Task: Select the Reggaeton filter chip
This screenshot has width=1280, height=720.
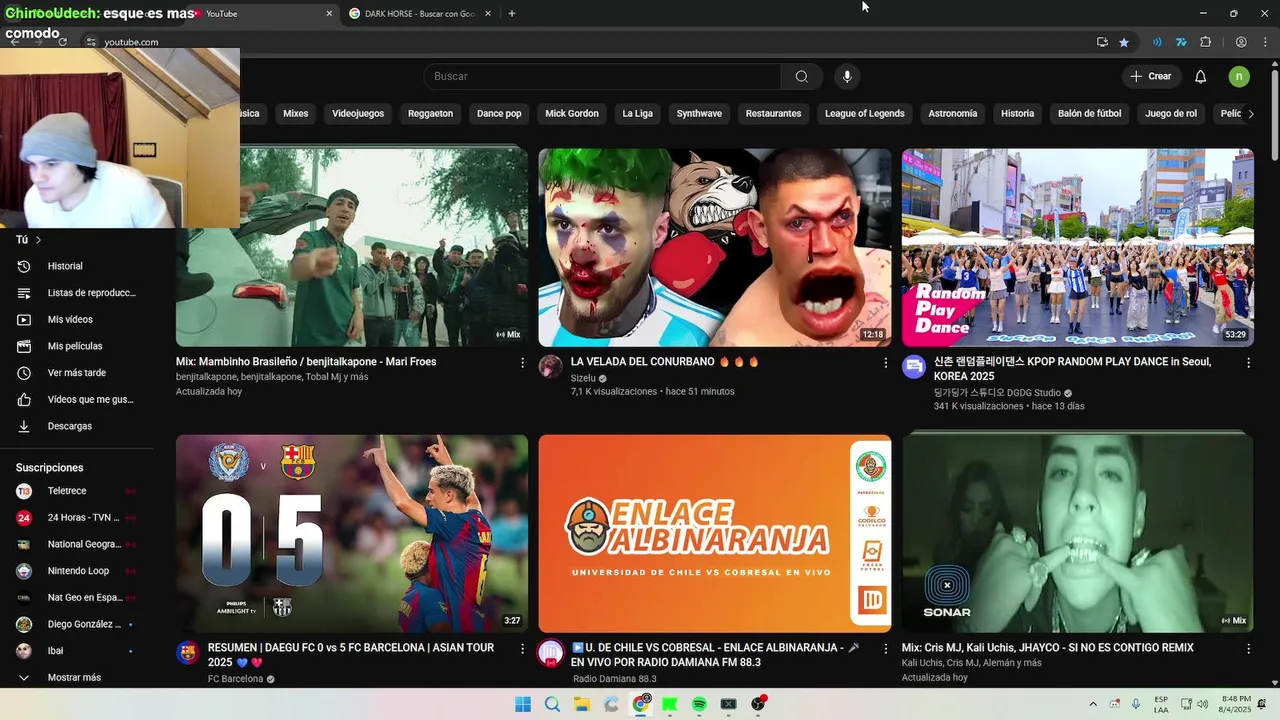Action: (430, 113)
